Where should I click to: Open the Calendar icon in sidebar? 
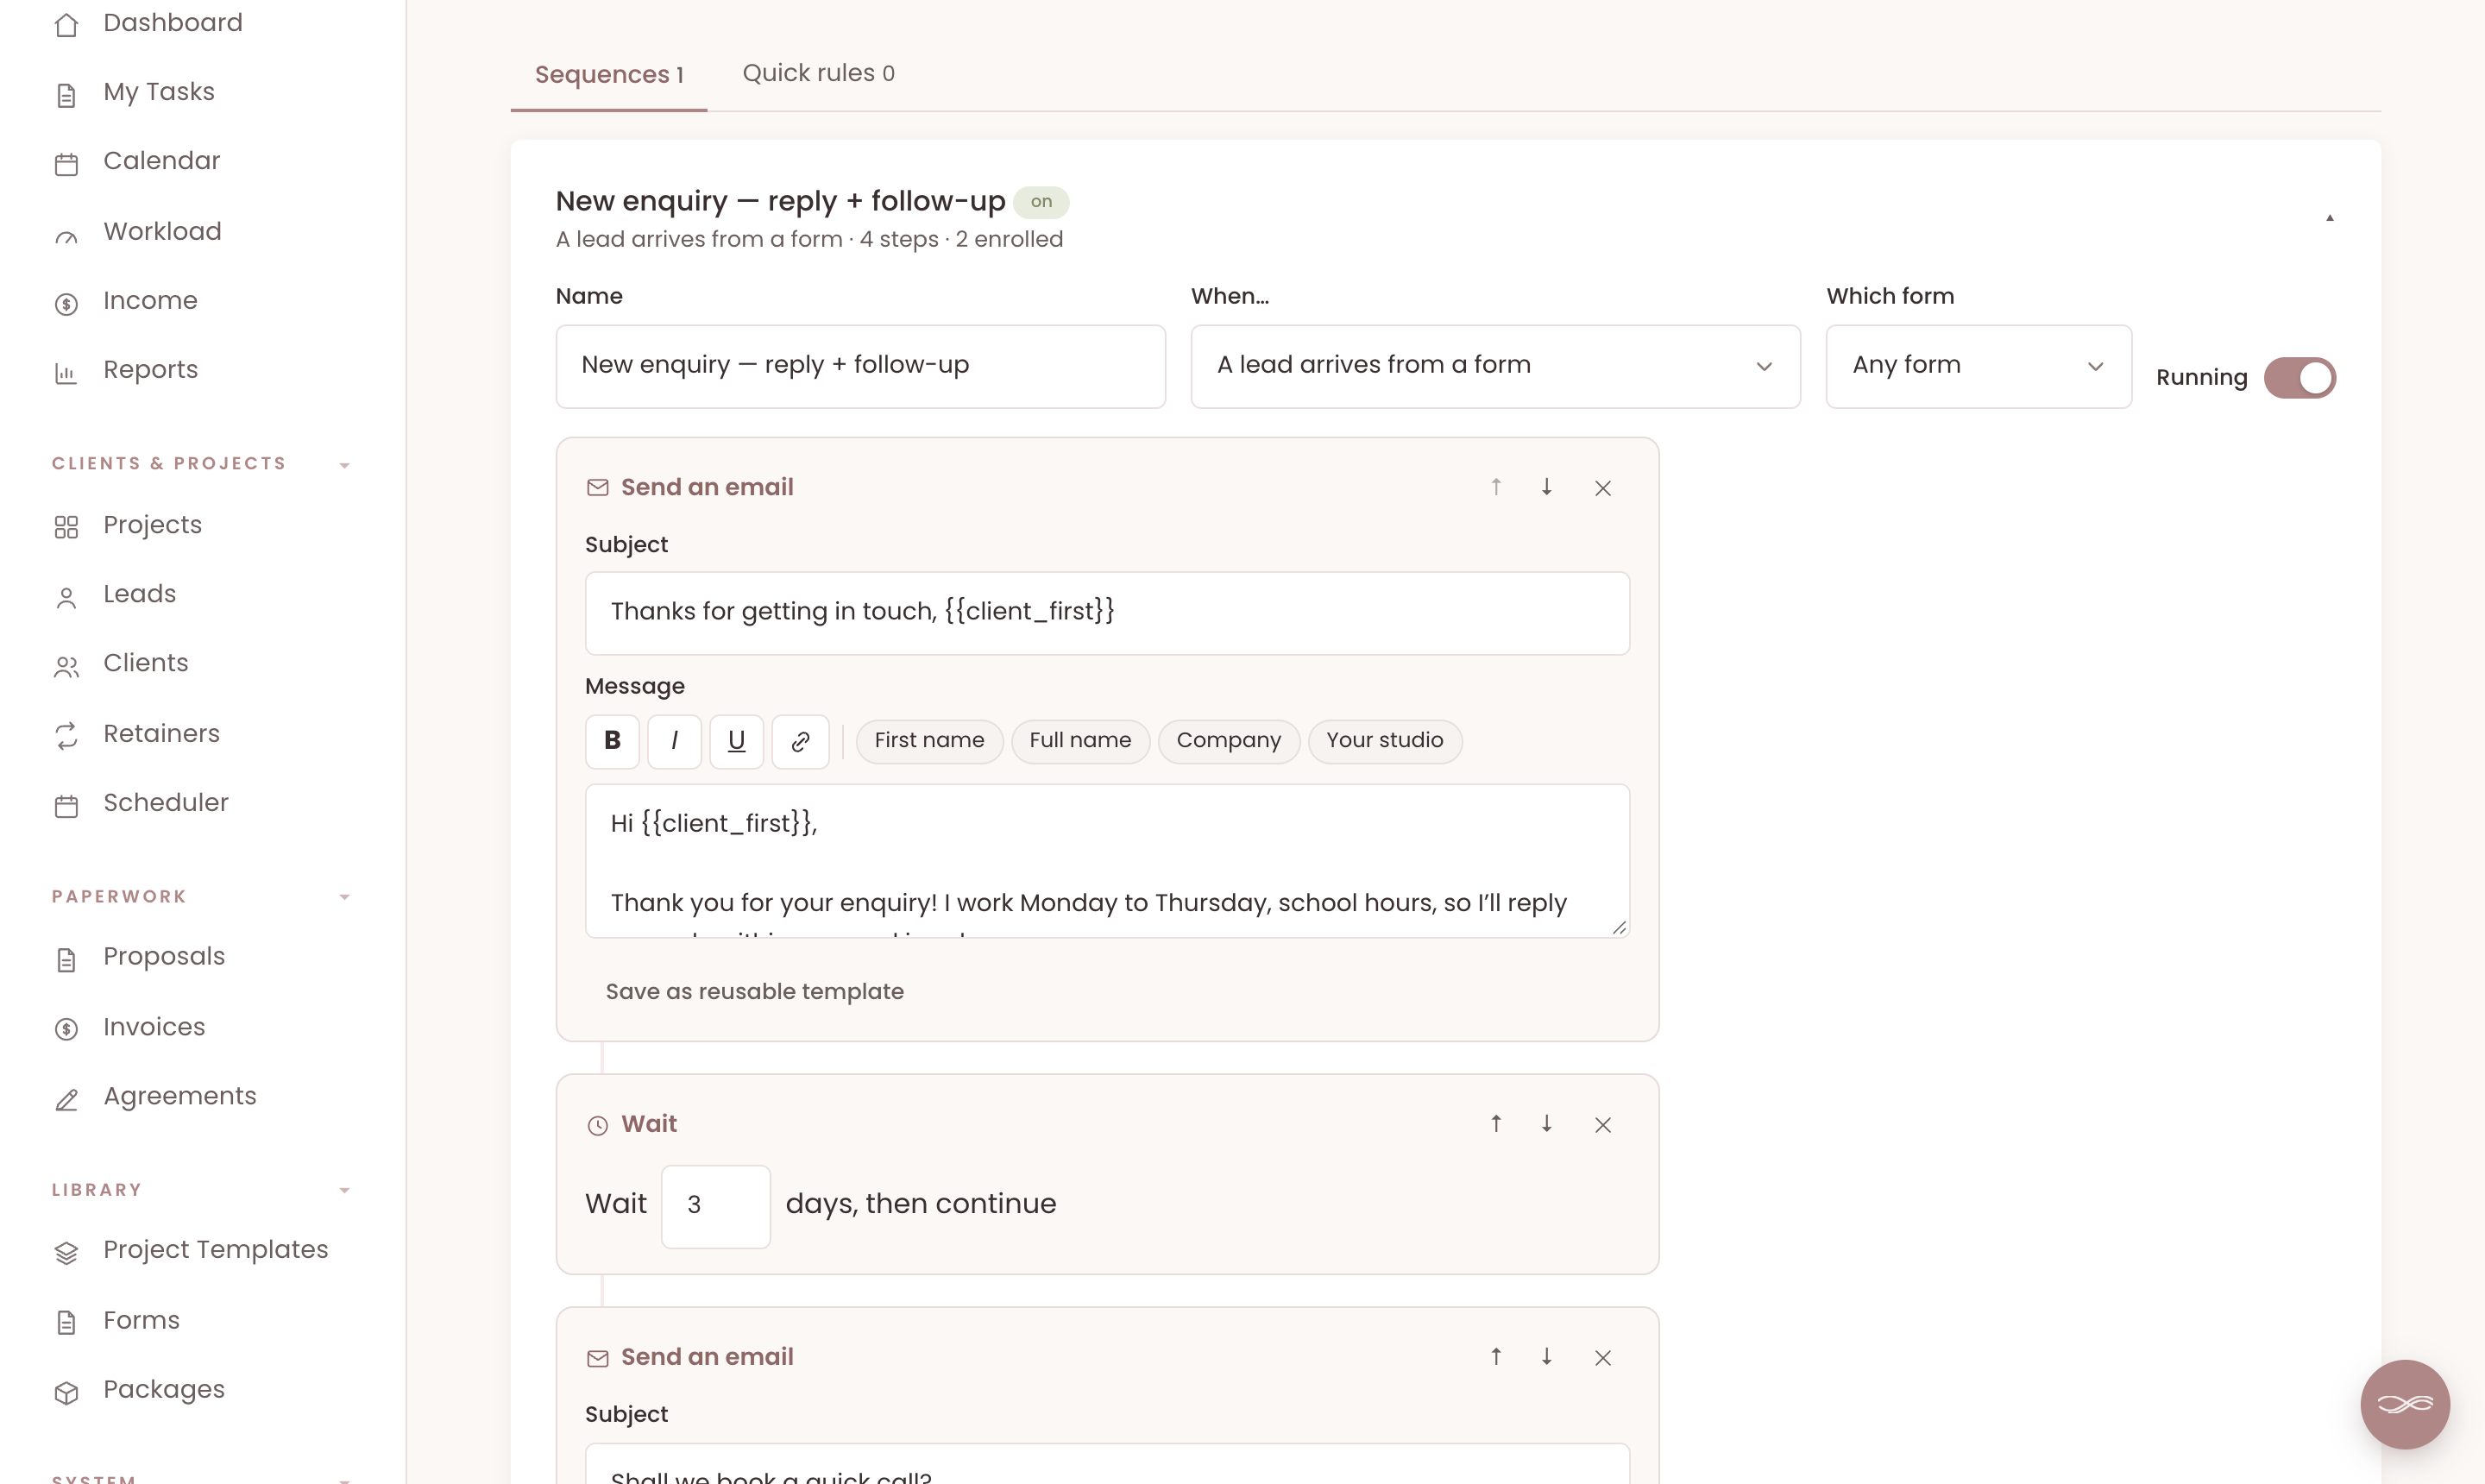66,164
